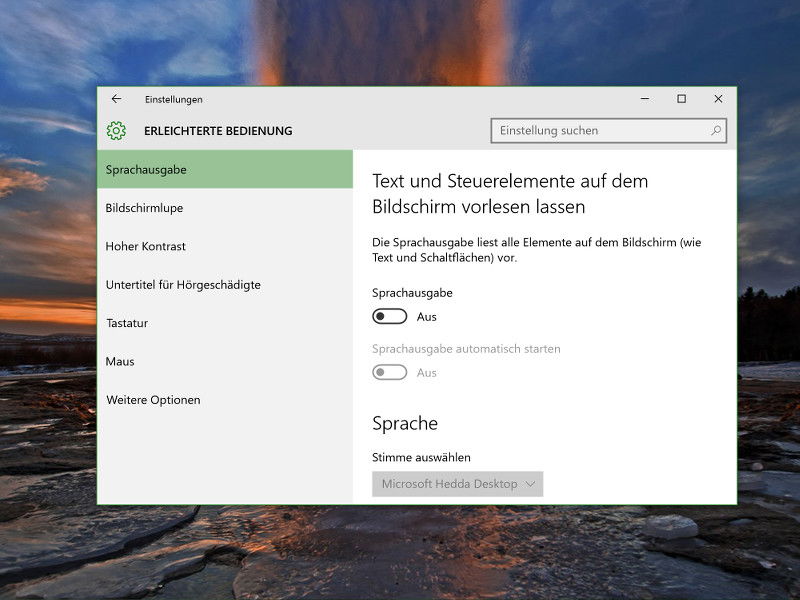Toggle 'Sprachausgabe automatisch starten' switch
800x600 pixels.
(x=390, y=372)
